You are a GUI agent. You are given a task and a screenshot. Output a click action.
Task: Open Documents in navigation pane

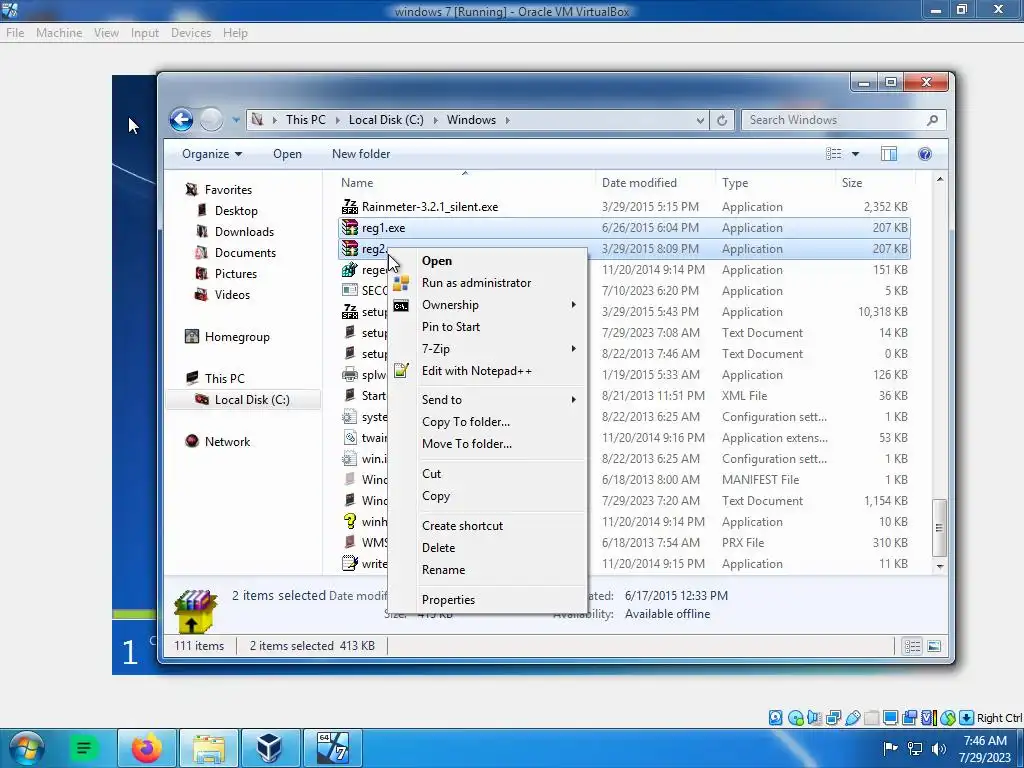pos(245,253)
